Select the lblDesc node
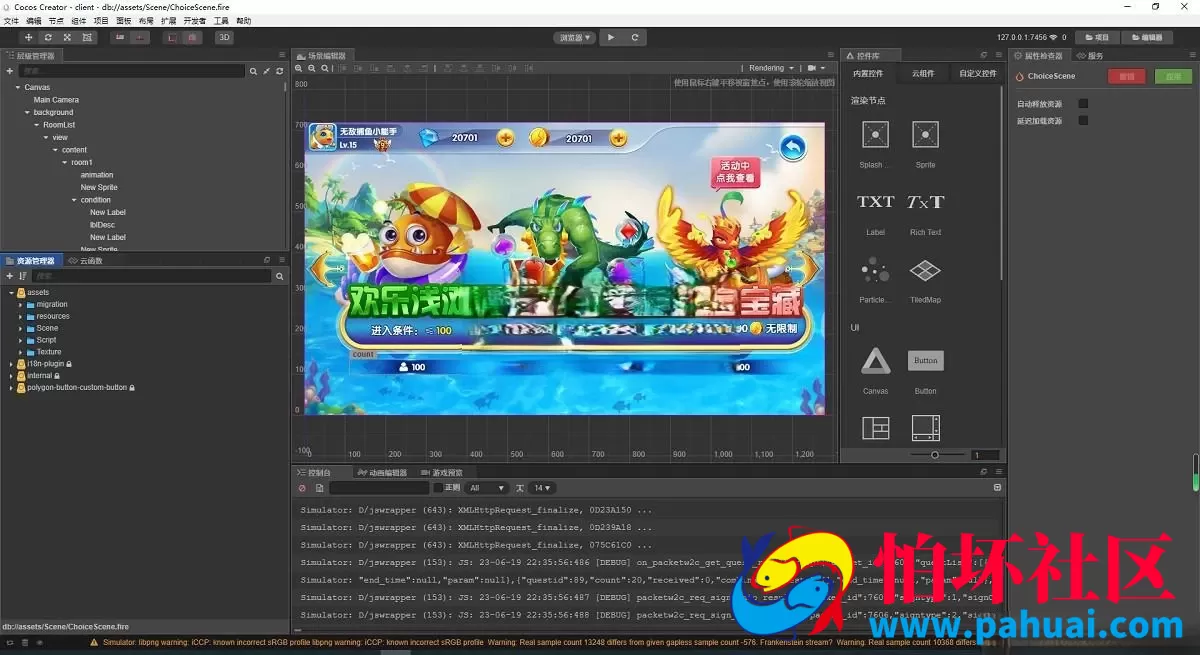The height and width of the screenshot is (655, 1200). tap(102, 225)
